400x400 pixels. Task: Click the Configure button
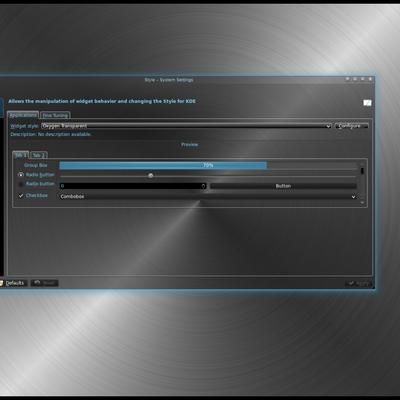(351, 126)
